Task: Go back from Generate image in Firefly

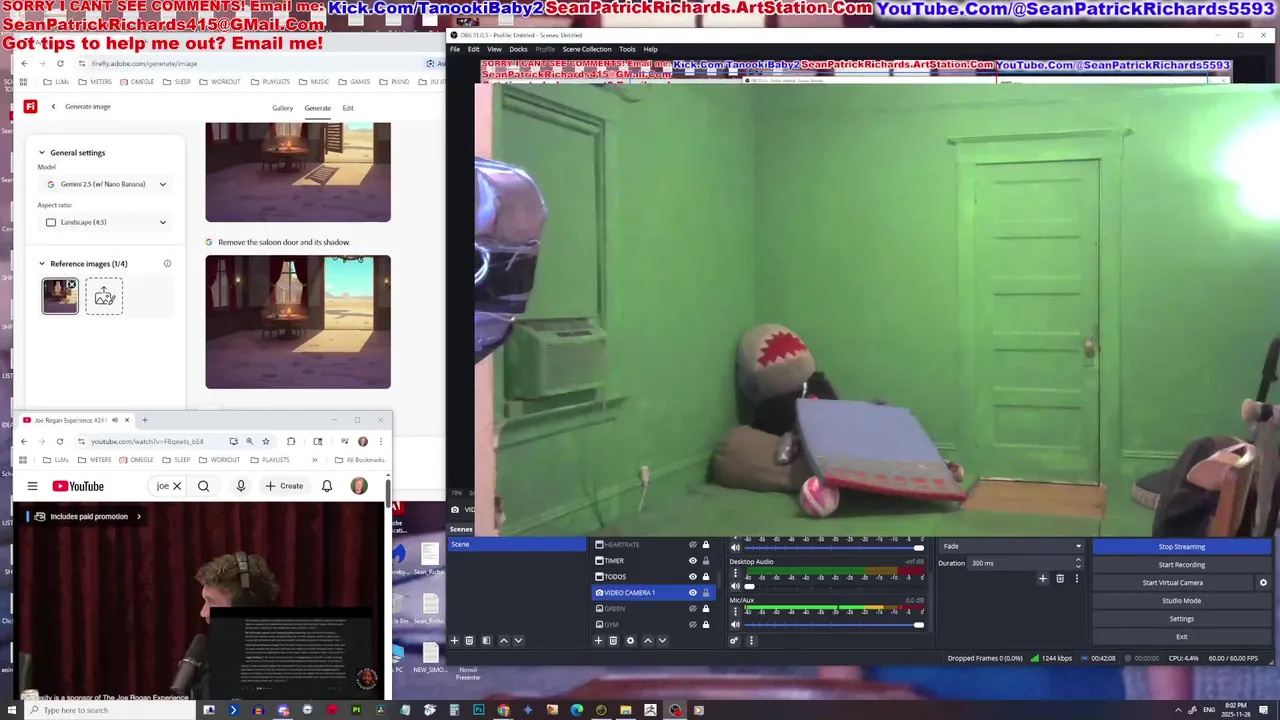Action: pyautogui.click(x=54, y=107)
